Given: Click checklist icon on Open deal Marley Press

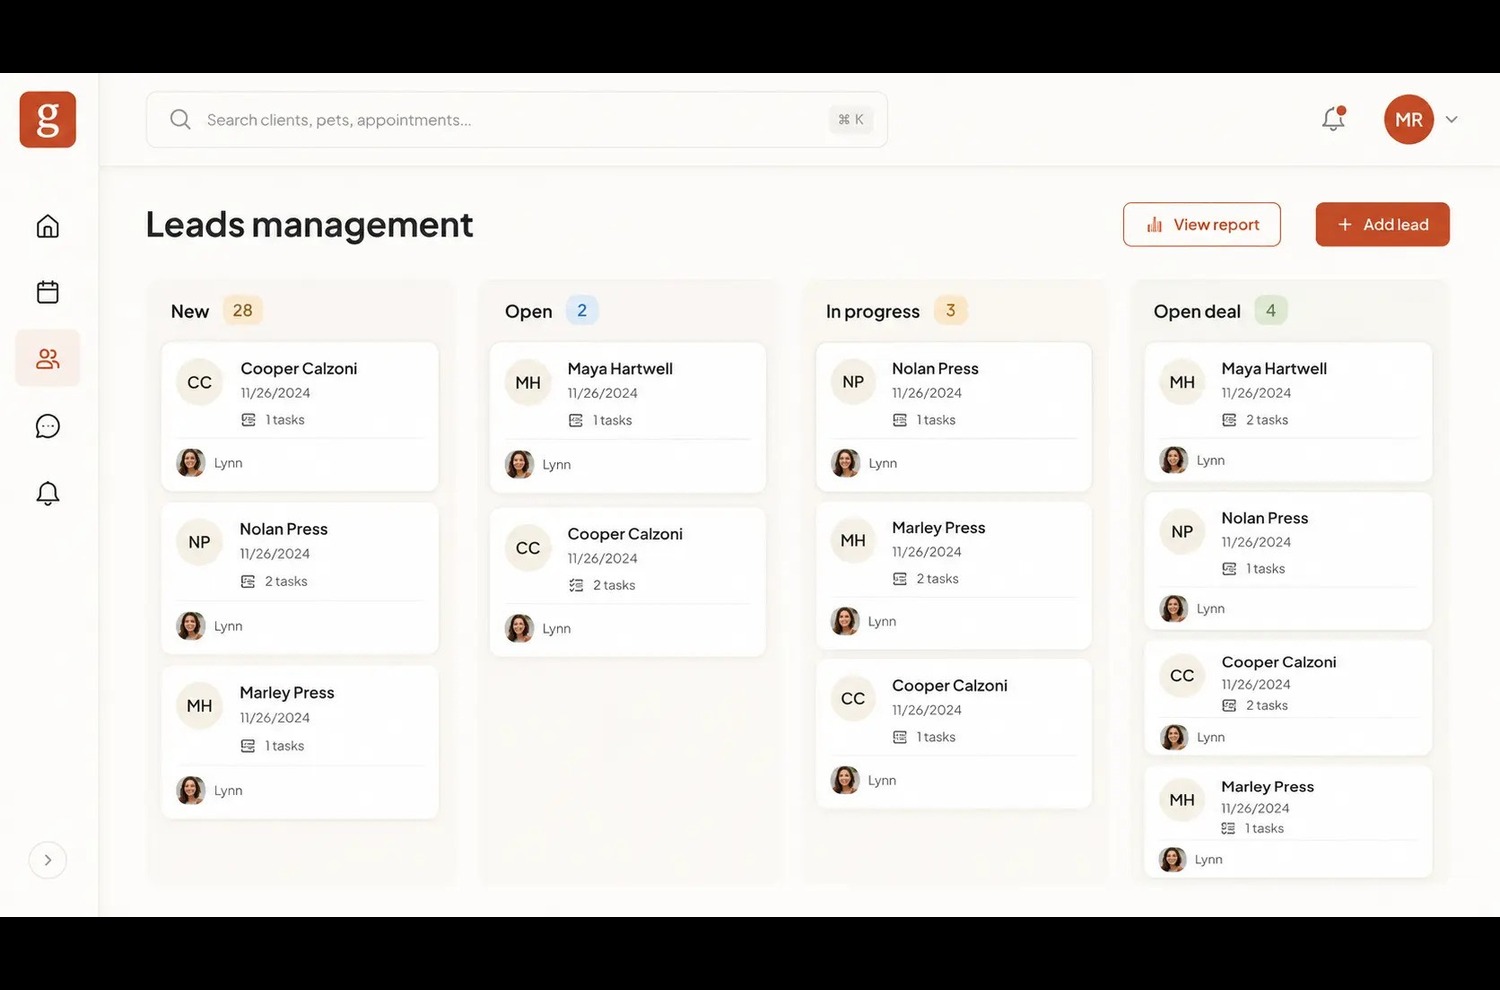Looking at the screenshot, I should click(x=1228, y=828).
